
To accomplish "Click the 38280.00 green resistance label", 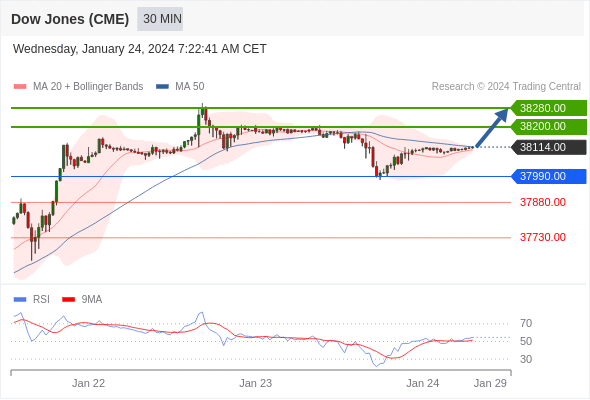I will (x=549, y=108).
